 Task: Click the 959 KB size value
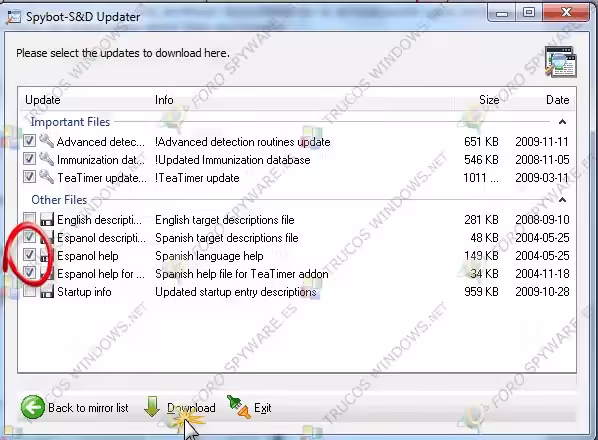pos(481,292)
